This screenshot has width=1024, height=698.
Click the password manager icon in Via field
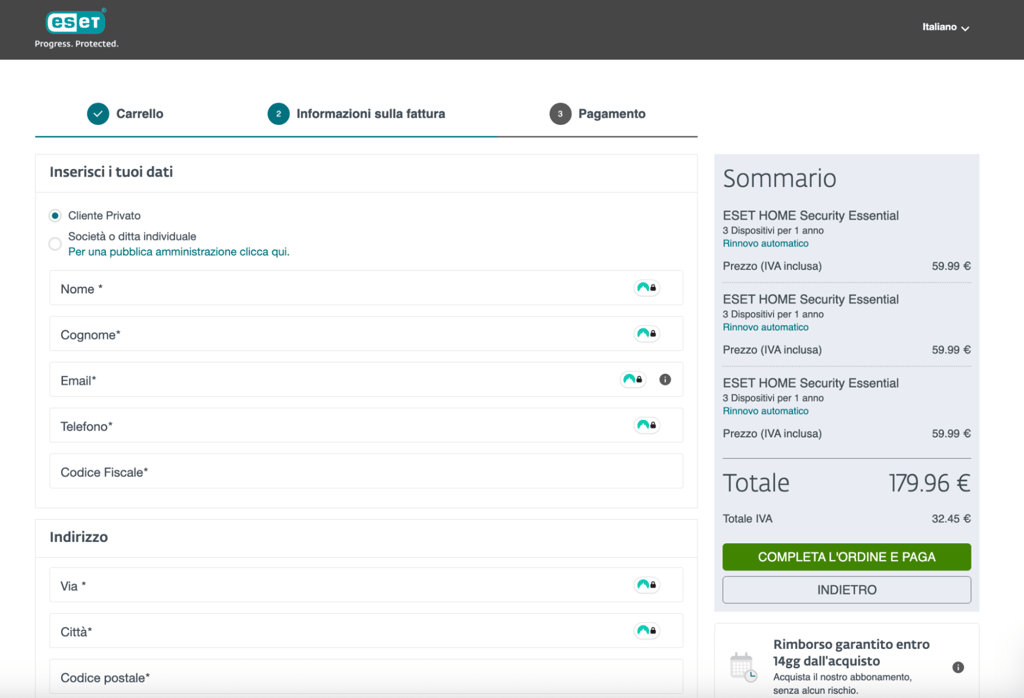coord(647,585)
